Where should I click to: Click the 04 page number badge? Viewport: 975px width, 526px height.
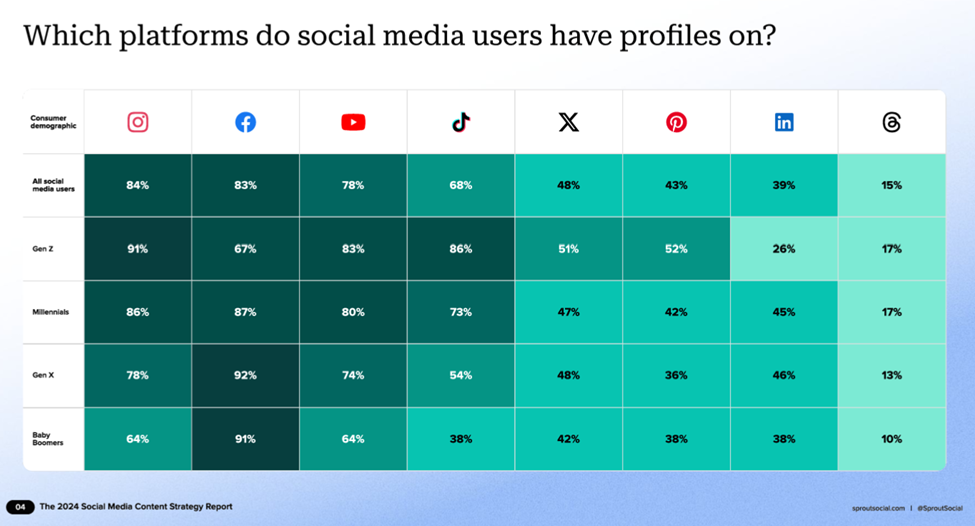tap(20, 507)
